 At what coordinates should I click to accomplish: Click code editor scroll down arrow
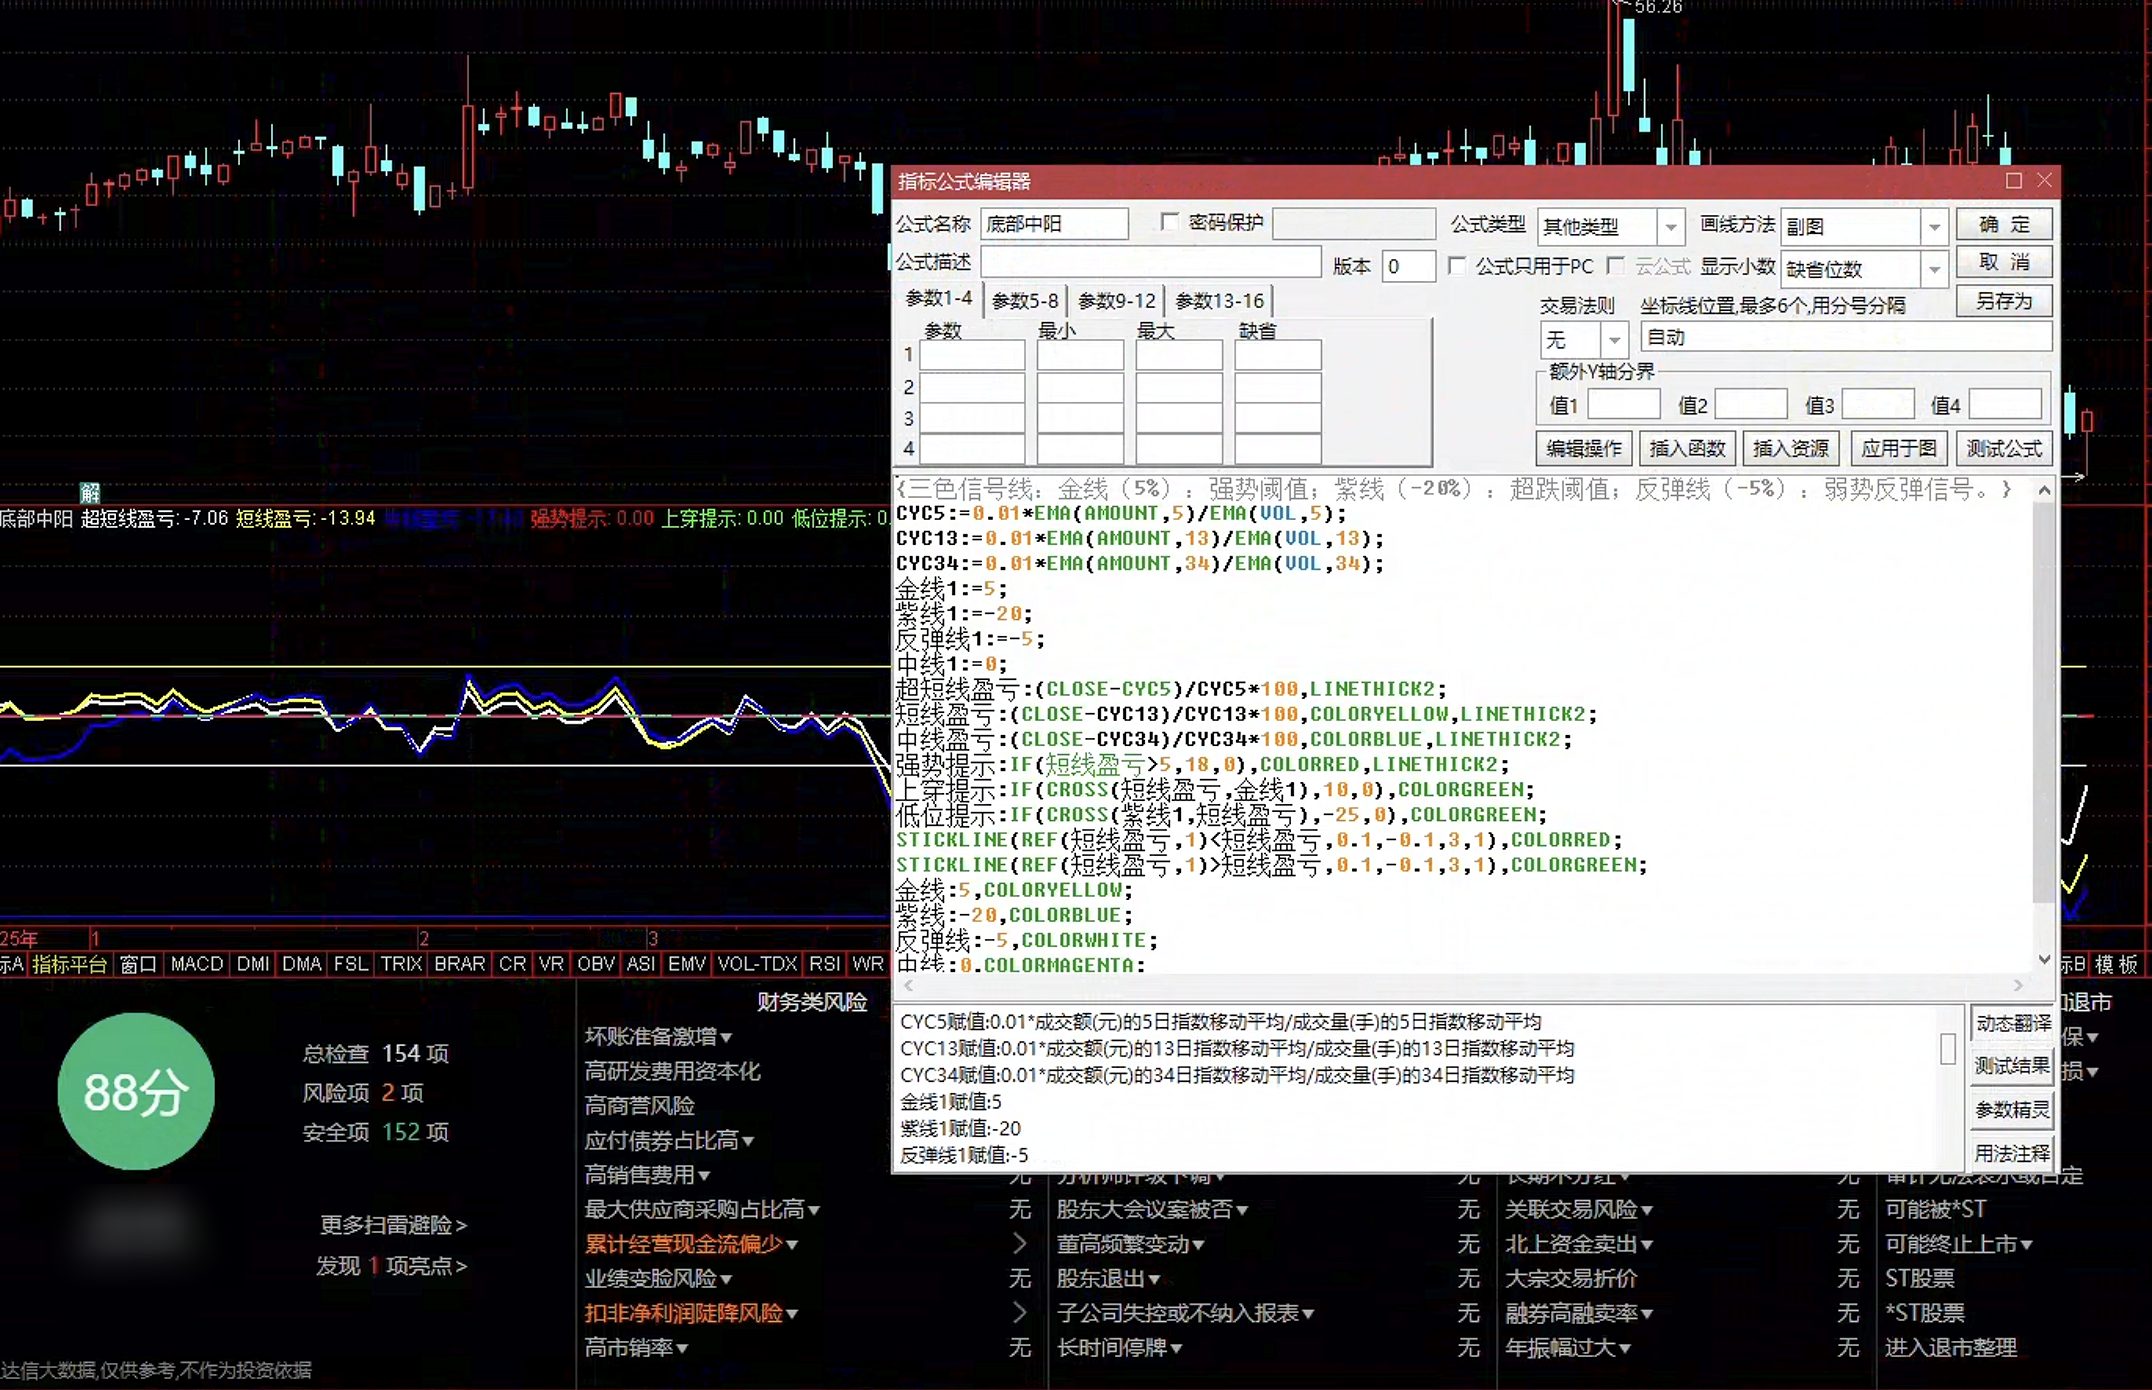(x=2044, y=958)
